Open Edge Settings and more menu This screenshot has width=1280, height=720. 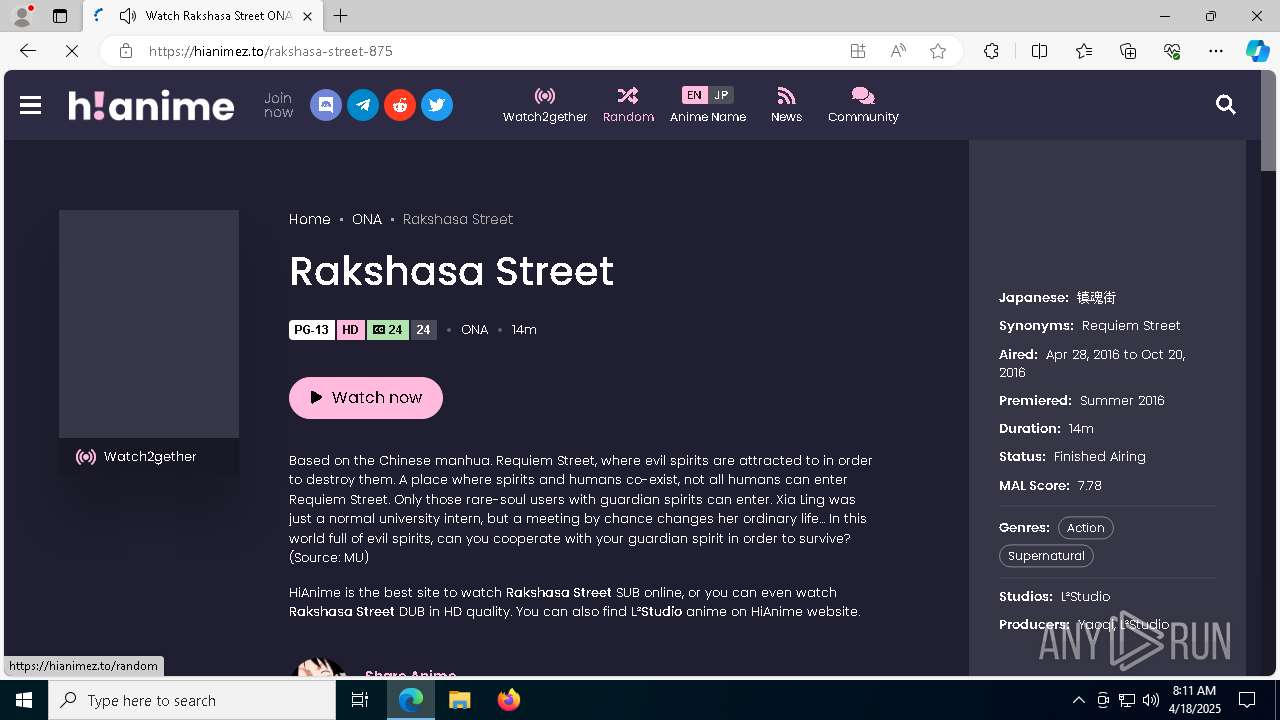1216,51
